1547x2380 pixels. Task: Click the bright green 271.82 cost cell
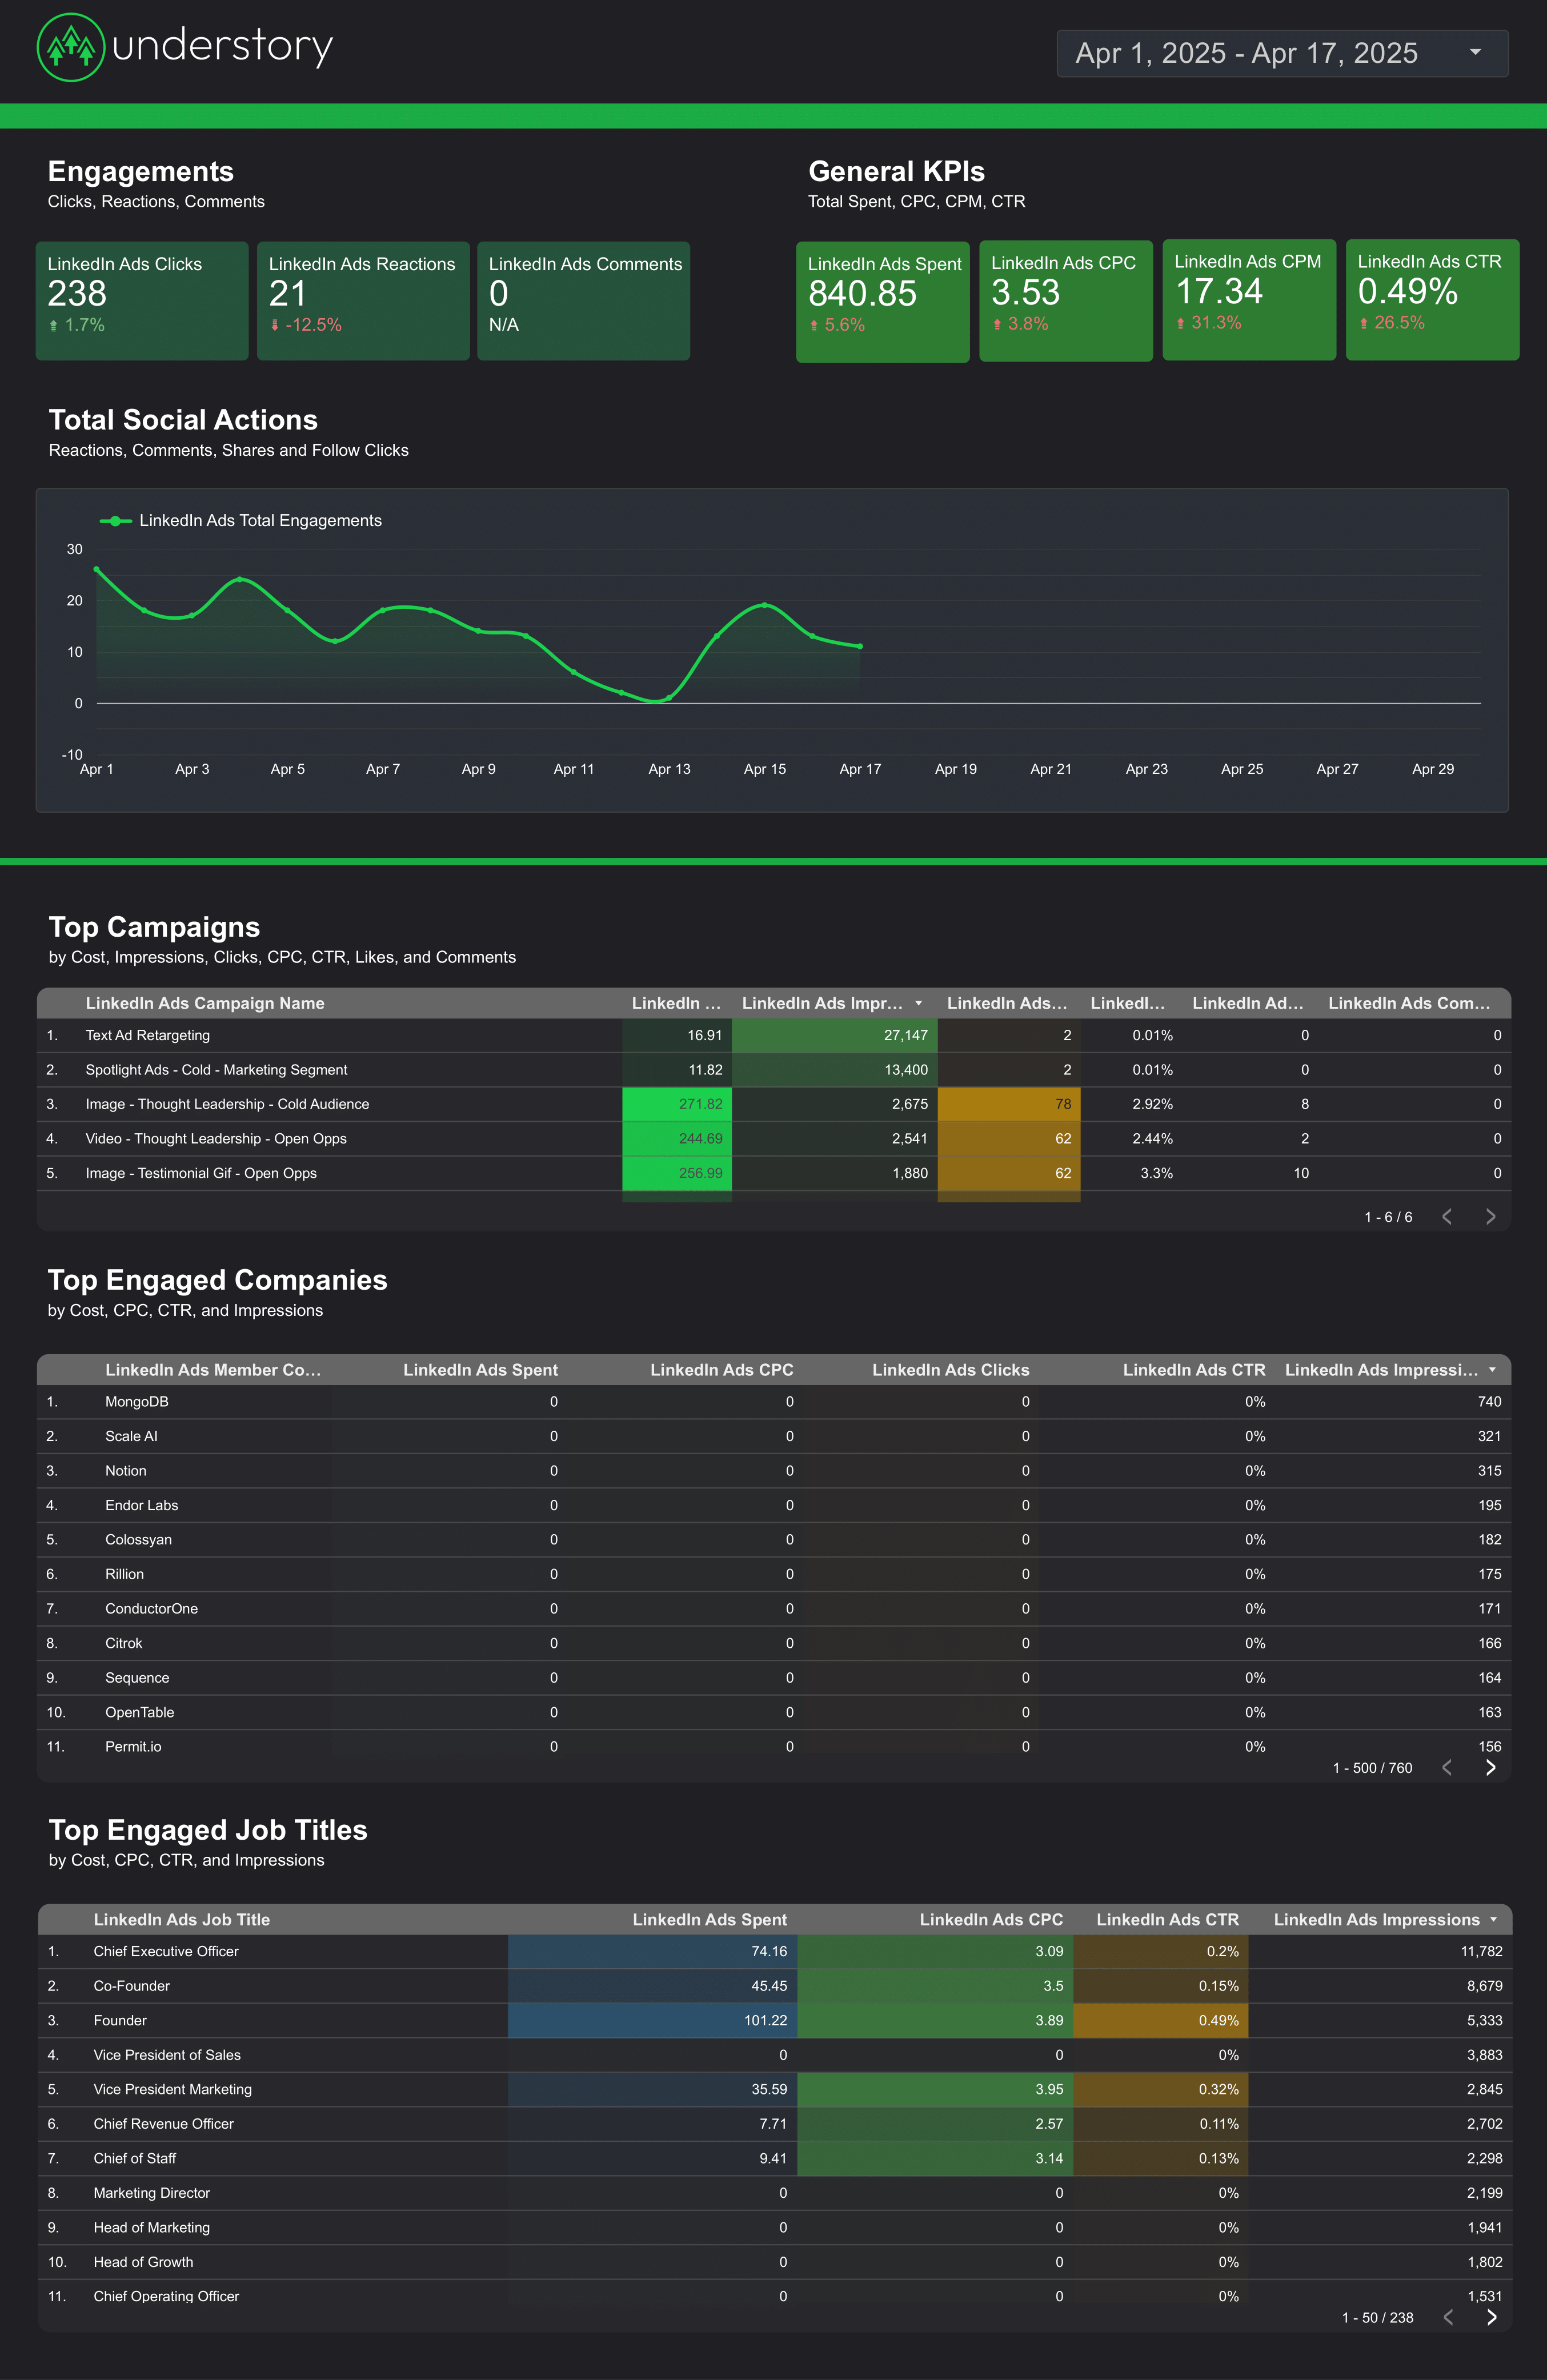[677, 1104]
